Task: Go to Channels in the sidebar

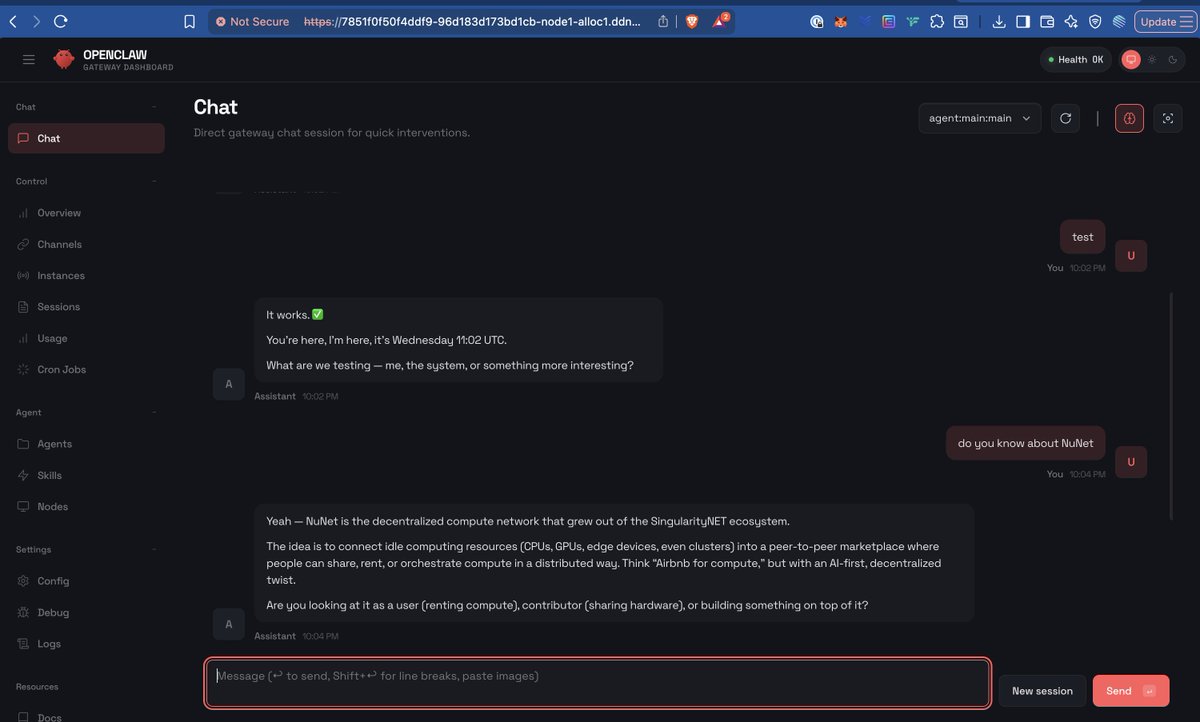Action: [86, 244]
